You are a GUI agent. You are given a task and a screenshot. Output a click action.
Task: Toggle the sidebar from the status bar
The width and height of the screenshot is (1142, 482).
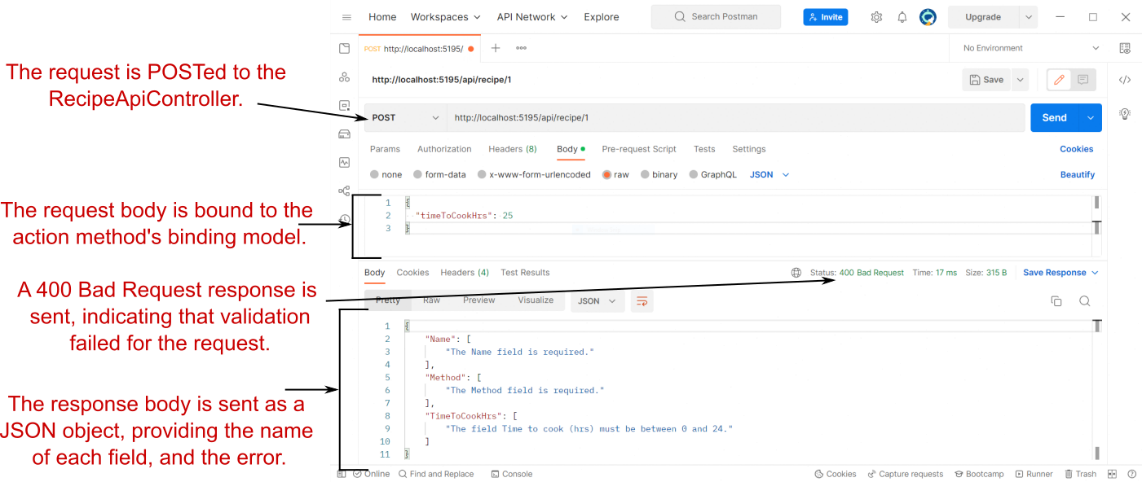342,474
